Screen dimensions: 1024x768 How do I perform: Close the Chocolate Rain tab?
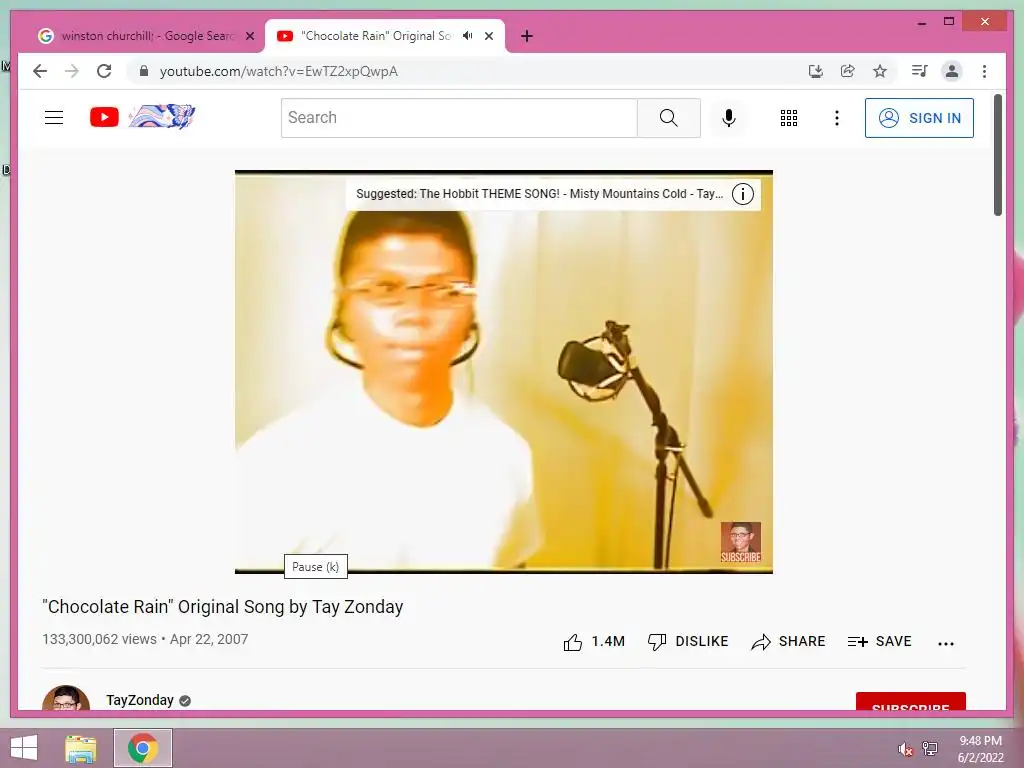pyautogui.click(x=488, y=36)
